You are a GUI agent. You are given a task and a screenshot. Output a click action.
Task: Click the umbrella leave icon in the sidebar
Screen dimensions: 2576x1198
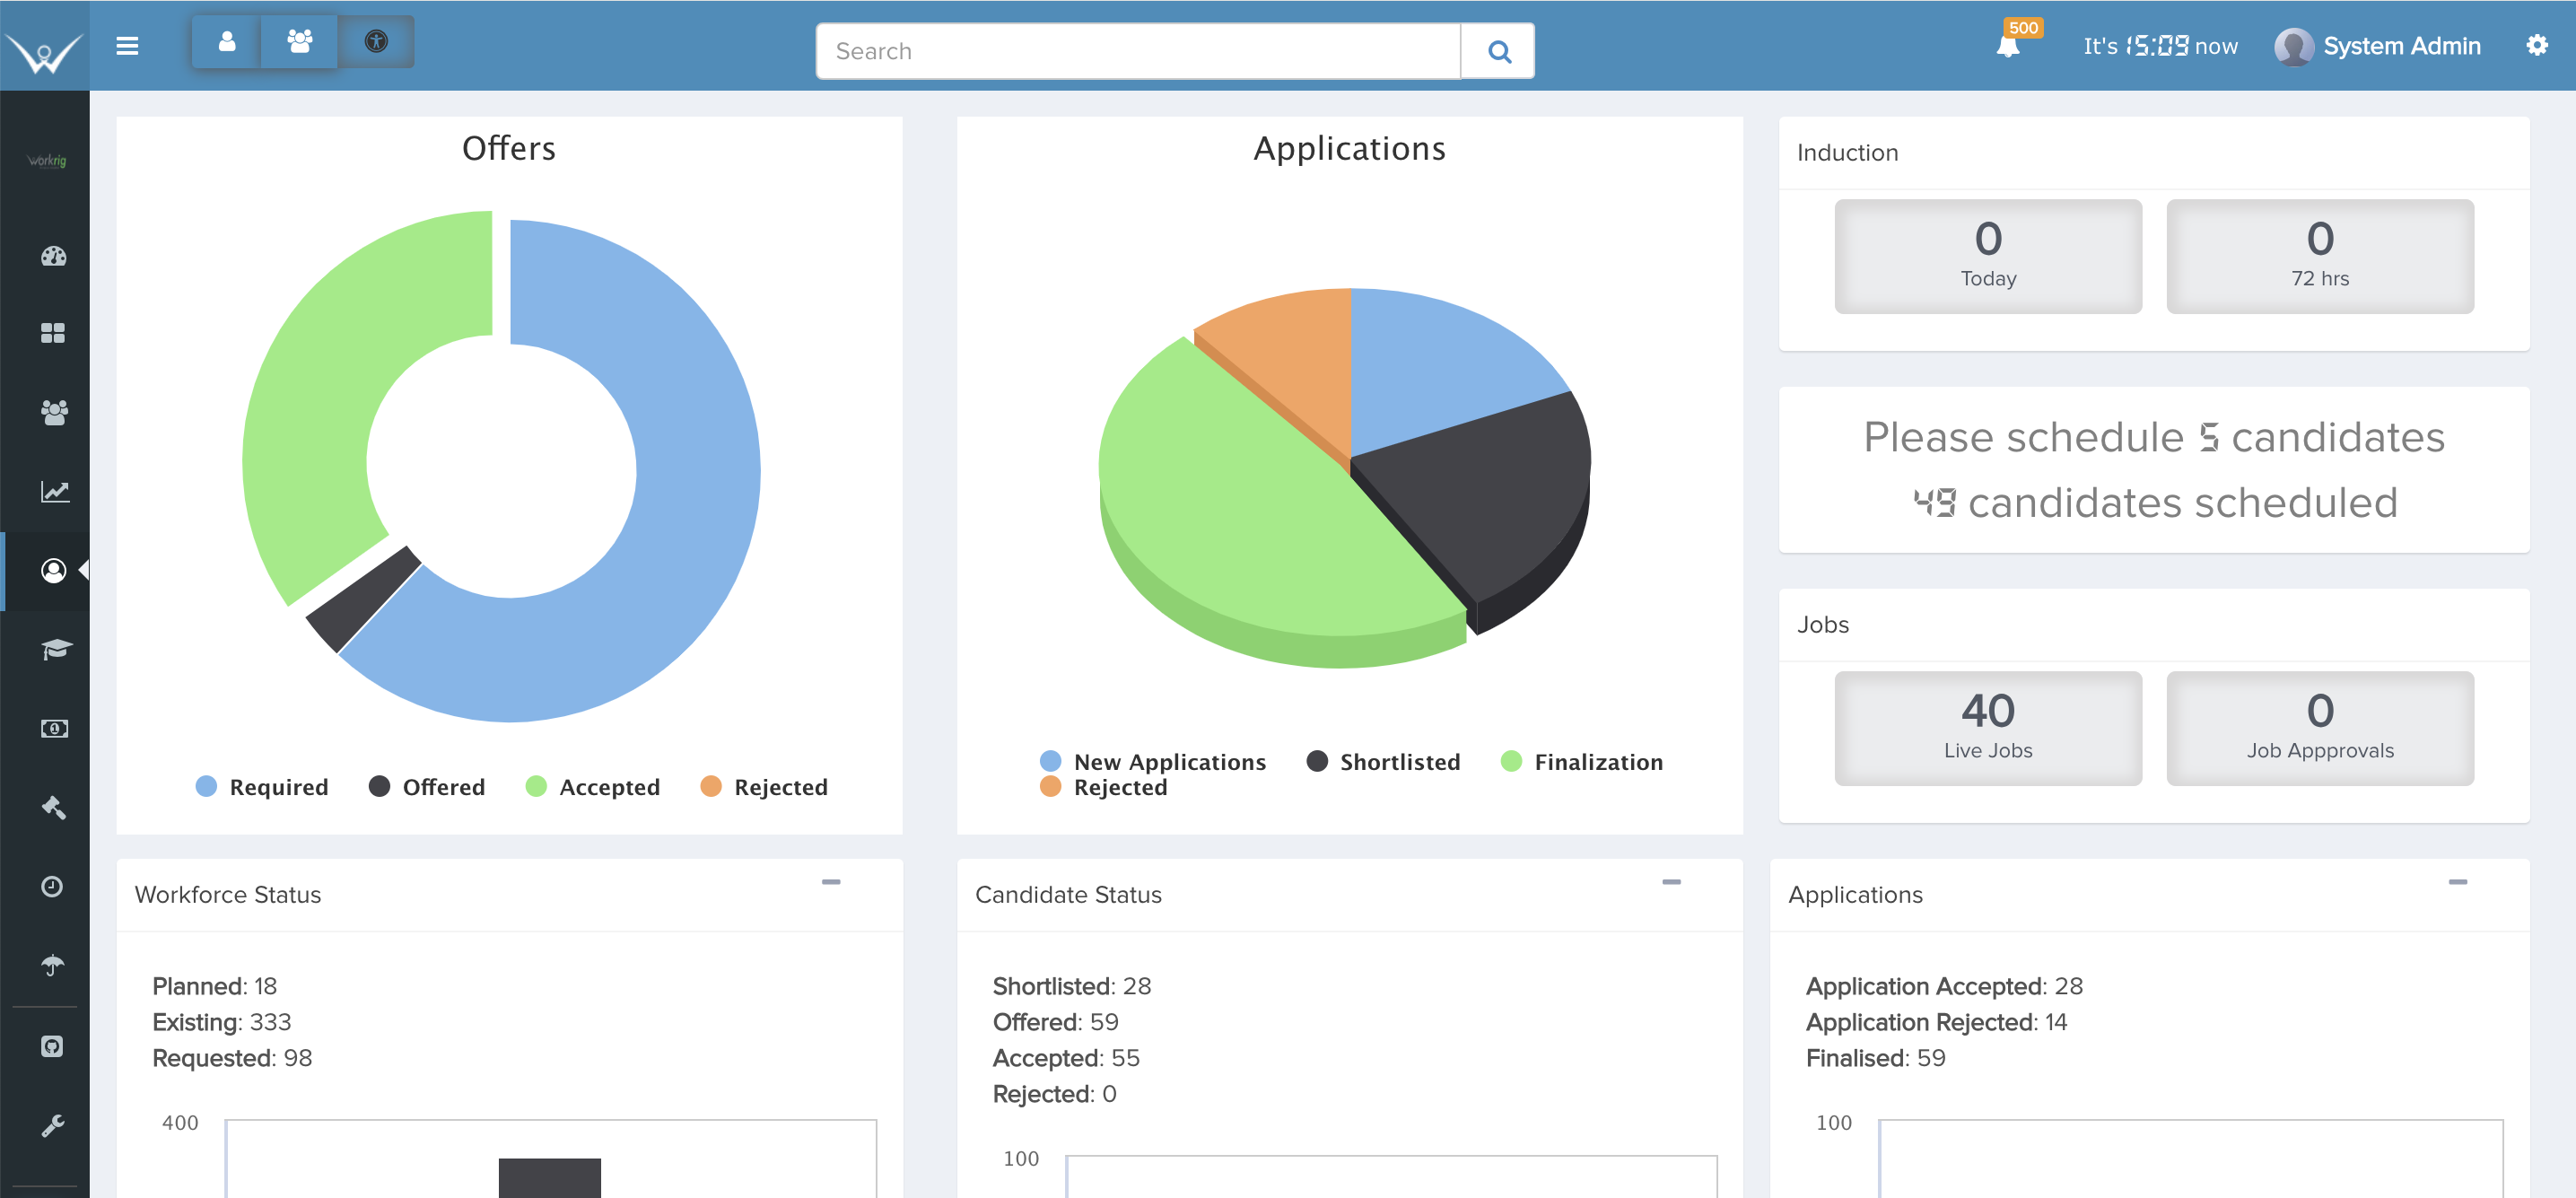54,964
